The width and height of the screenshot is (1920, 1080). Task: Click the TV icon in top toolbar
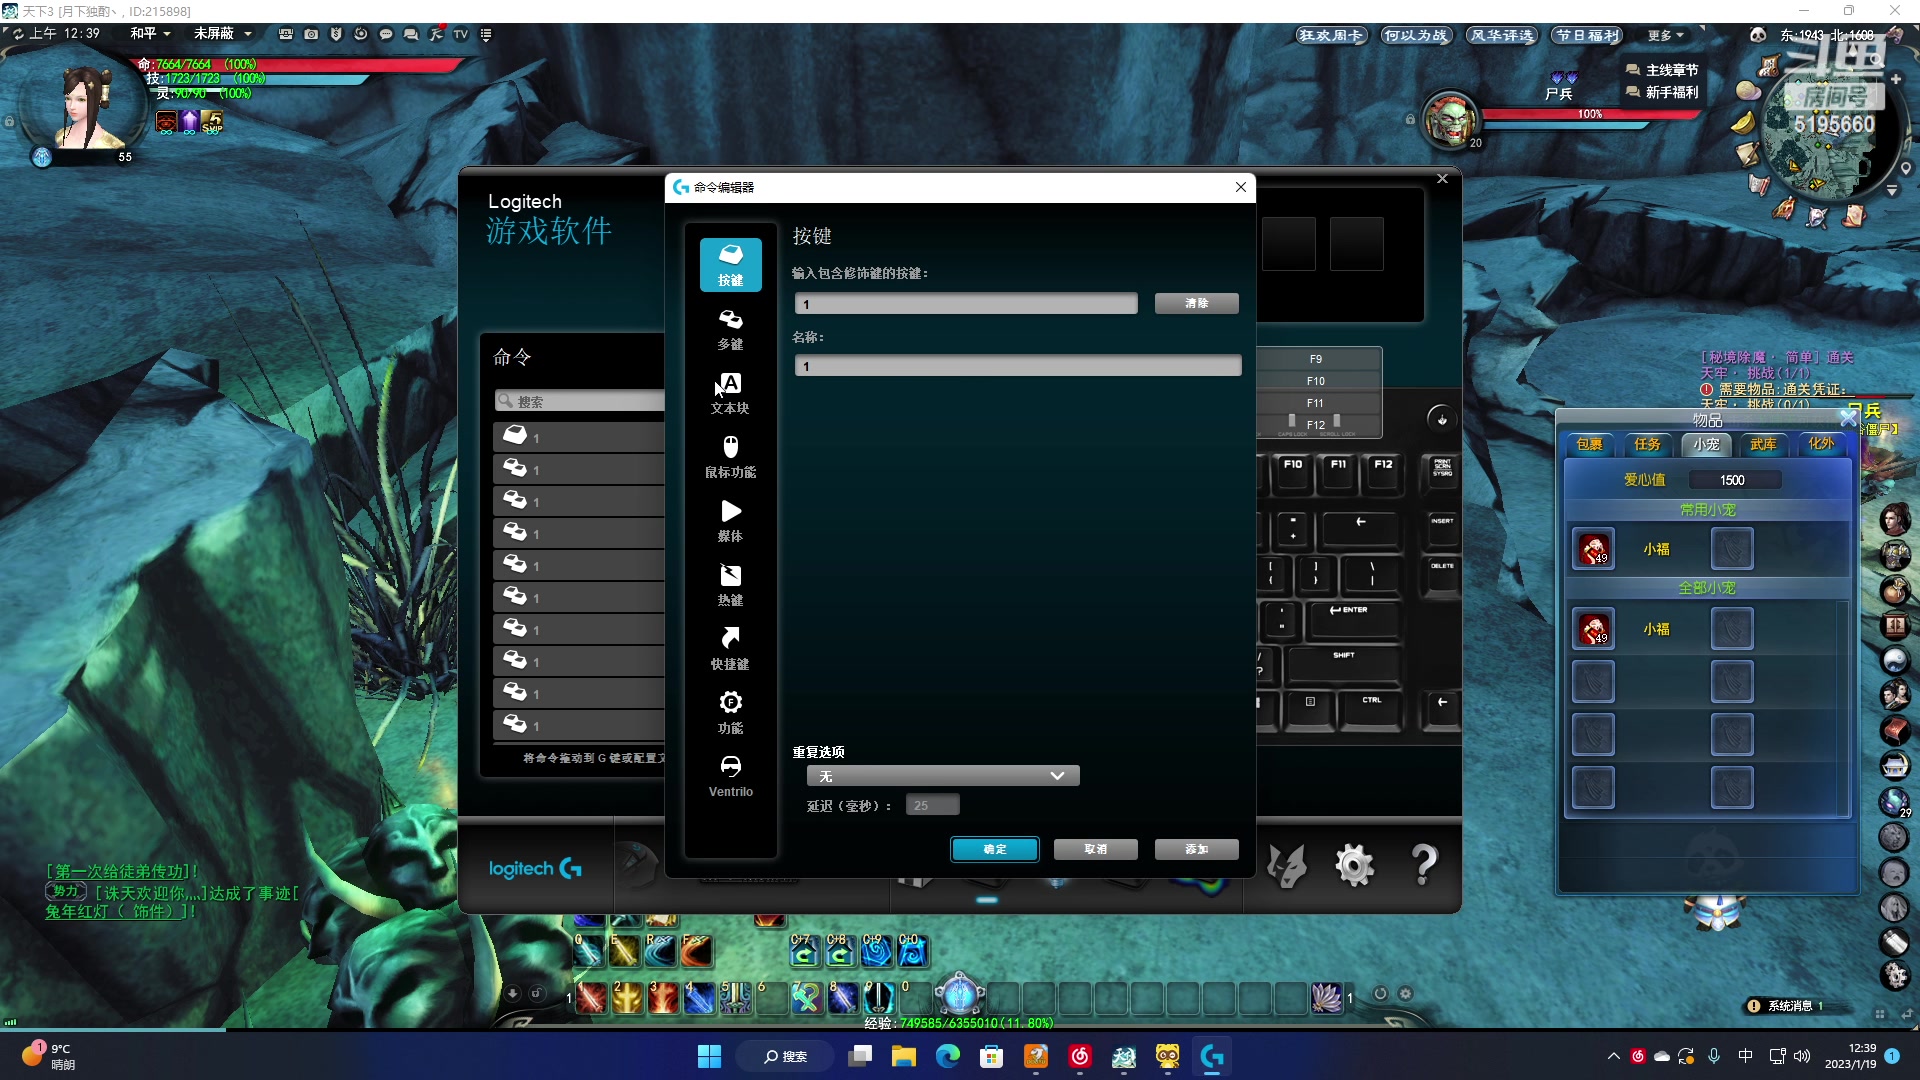(x=461, y=34)
